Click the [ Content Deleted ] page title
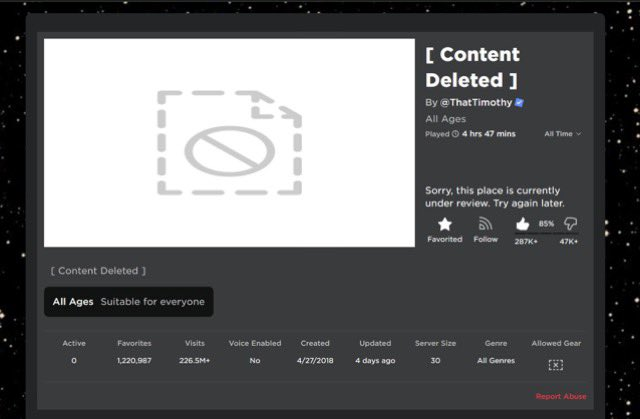Screen dimensions: 640x419 coord(473,67)
